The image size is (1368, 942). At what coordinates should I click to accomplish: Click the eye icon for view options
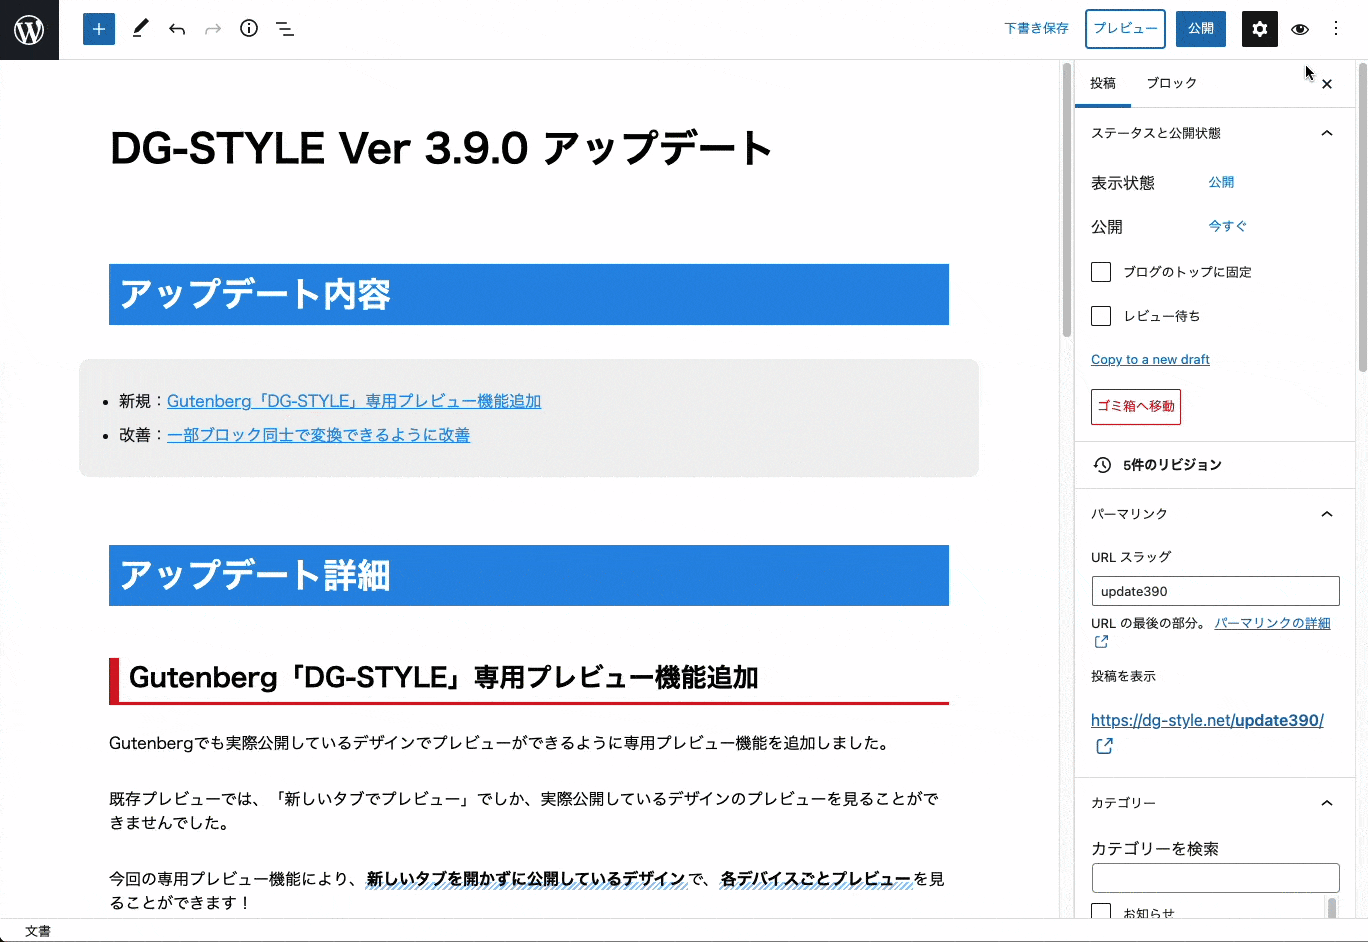1300,29
